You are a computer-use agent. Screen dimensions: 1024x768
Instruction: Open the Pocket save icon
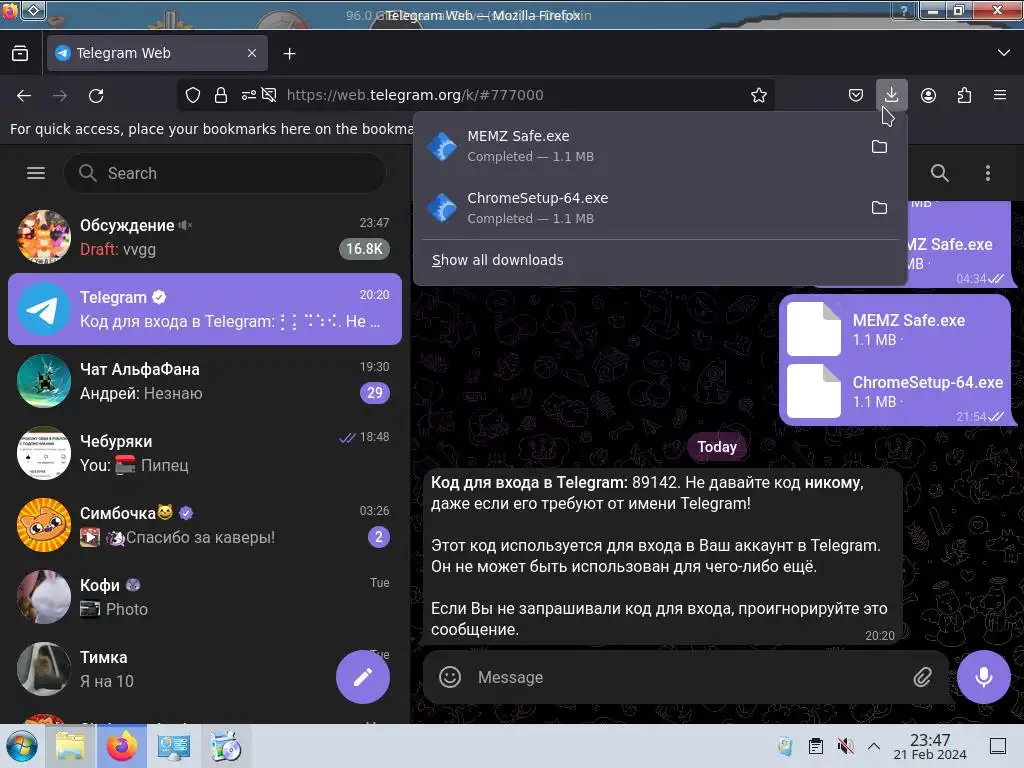856,95
